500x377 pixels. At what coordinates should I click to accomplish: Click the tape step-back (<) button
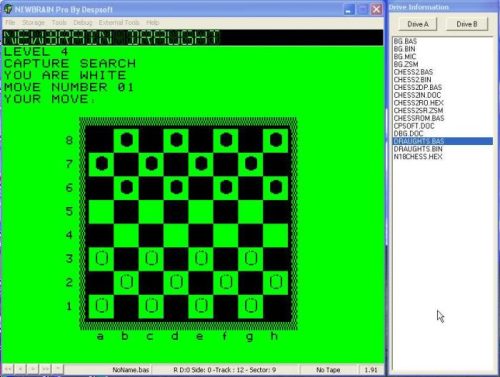20,369
